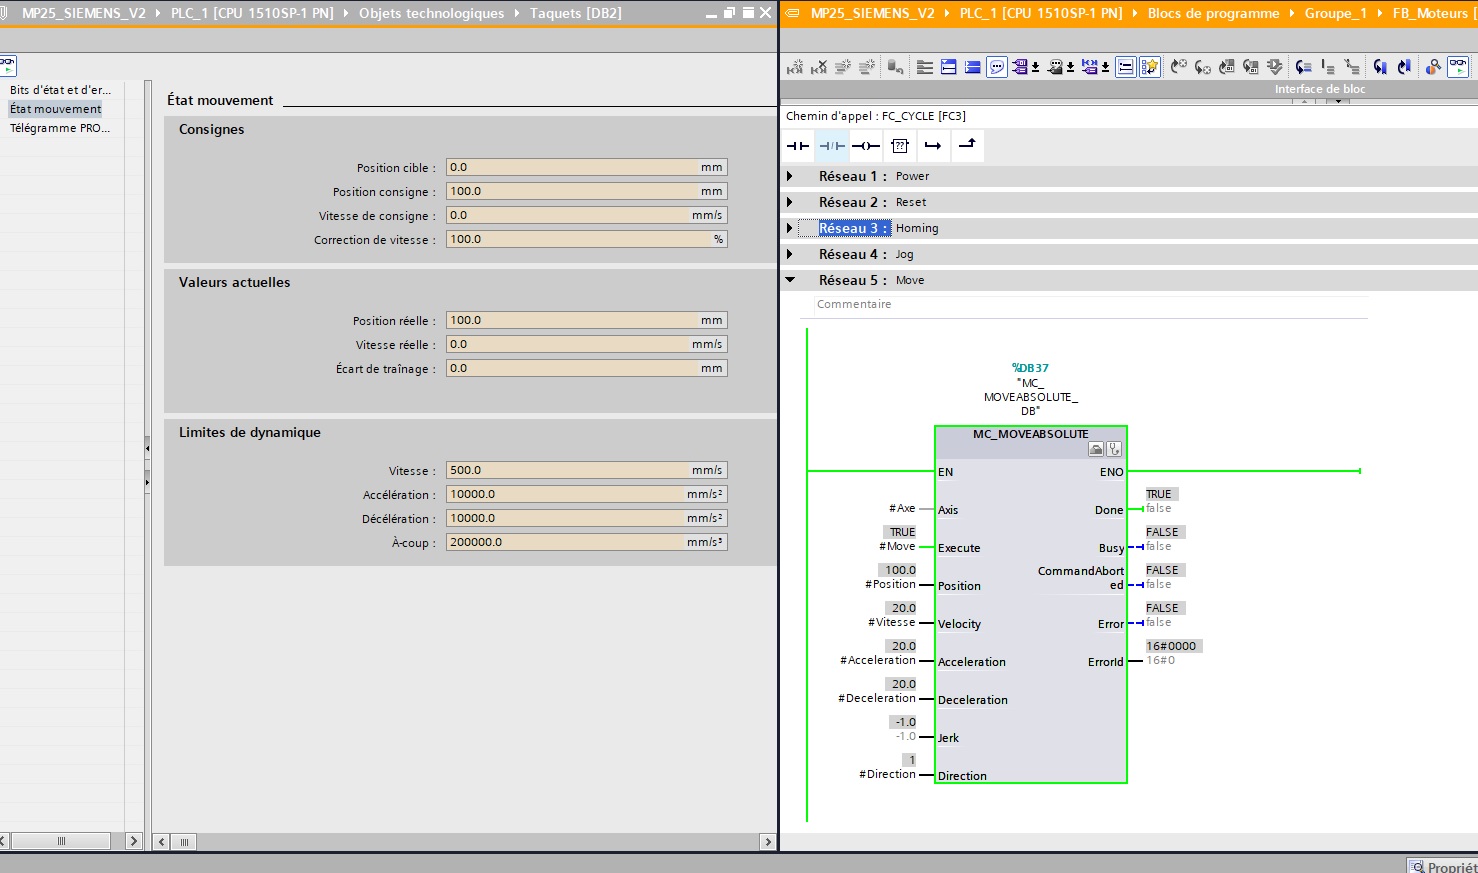The image size is (1478, 873).
Task: Toggle monitoring glasses icon in block editor
Action: pos(1458,67)
